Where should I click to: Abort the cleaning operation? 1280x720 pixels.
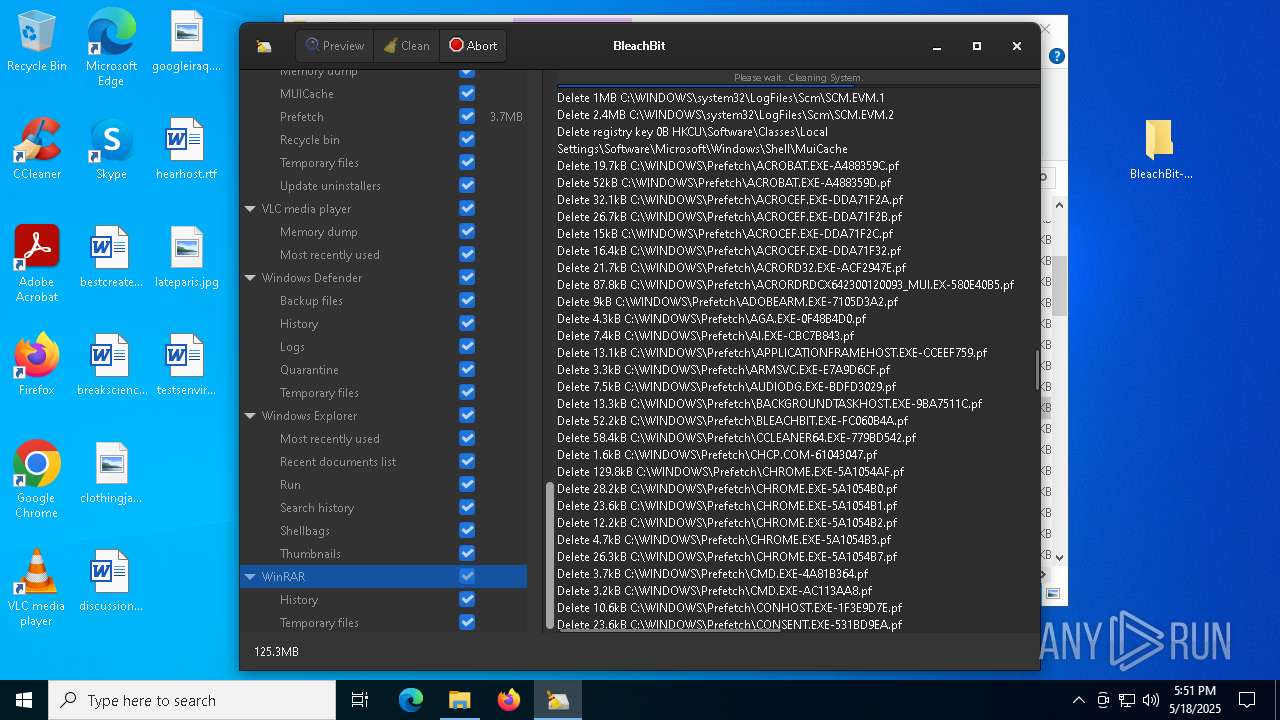tap(472, 46)
